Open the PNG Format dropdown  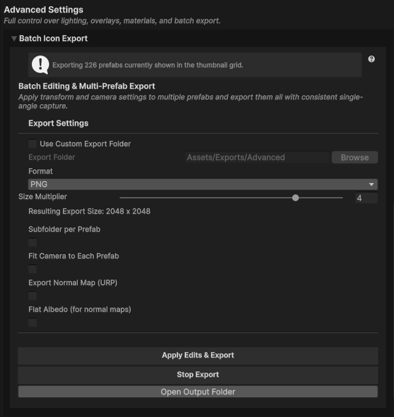pyautogui.click(x=203, y=184)
